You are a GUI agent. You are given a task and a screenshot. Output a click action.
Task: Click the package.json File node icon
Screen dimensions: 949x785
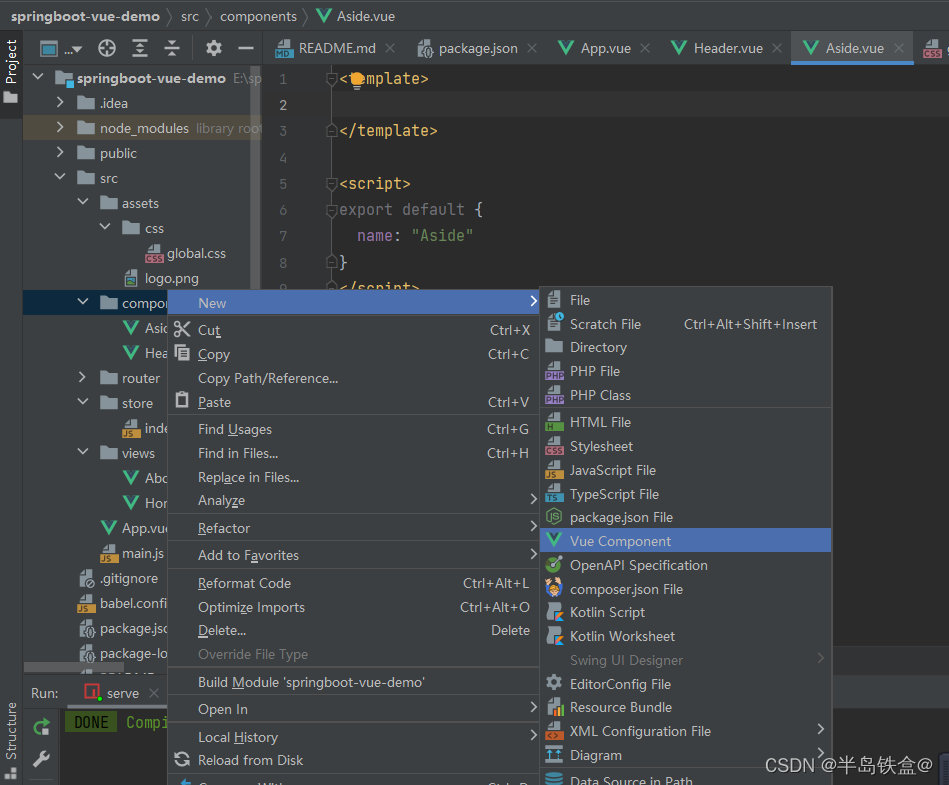click(554, 516)
